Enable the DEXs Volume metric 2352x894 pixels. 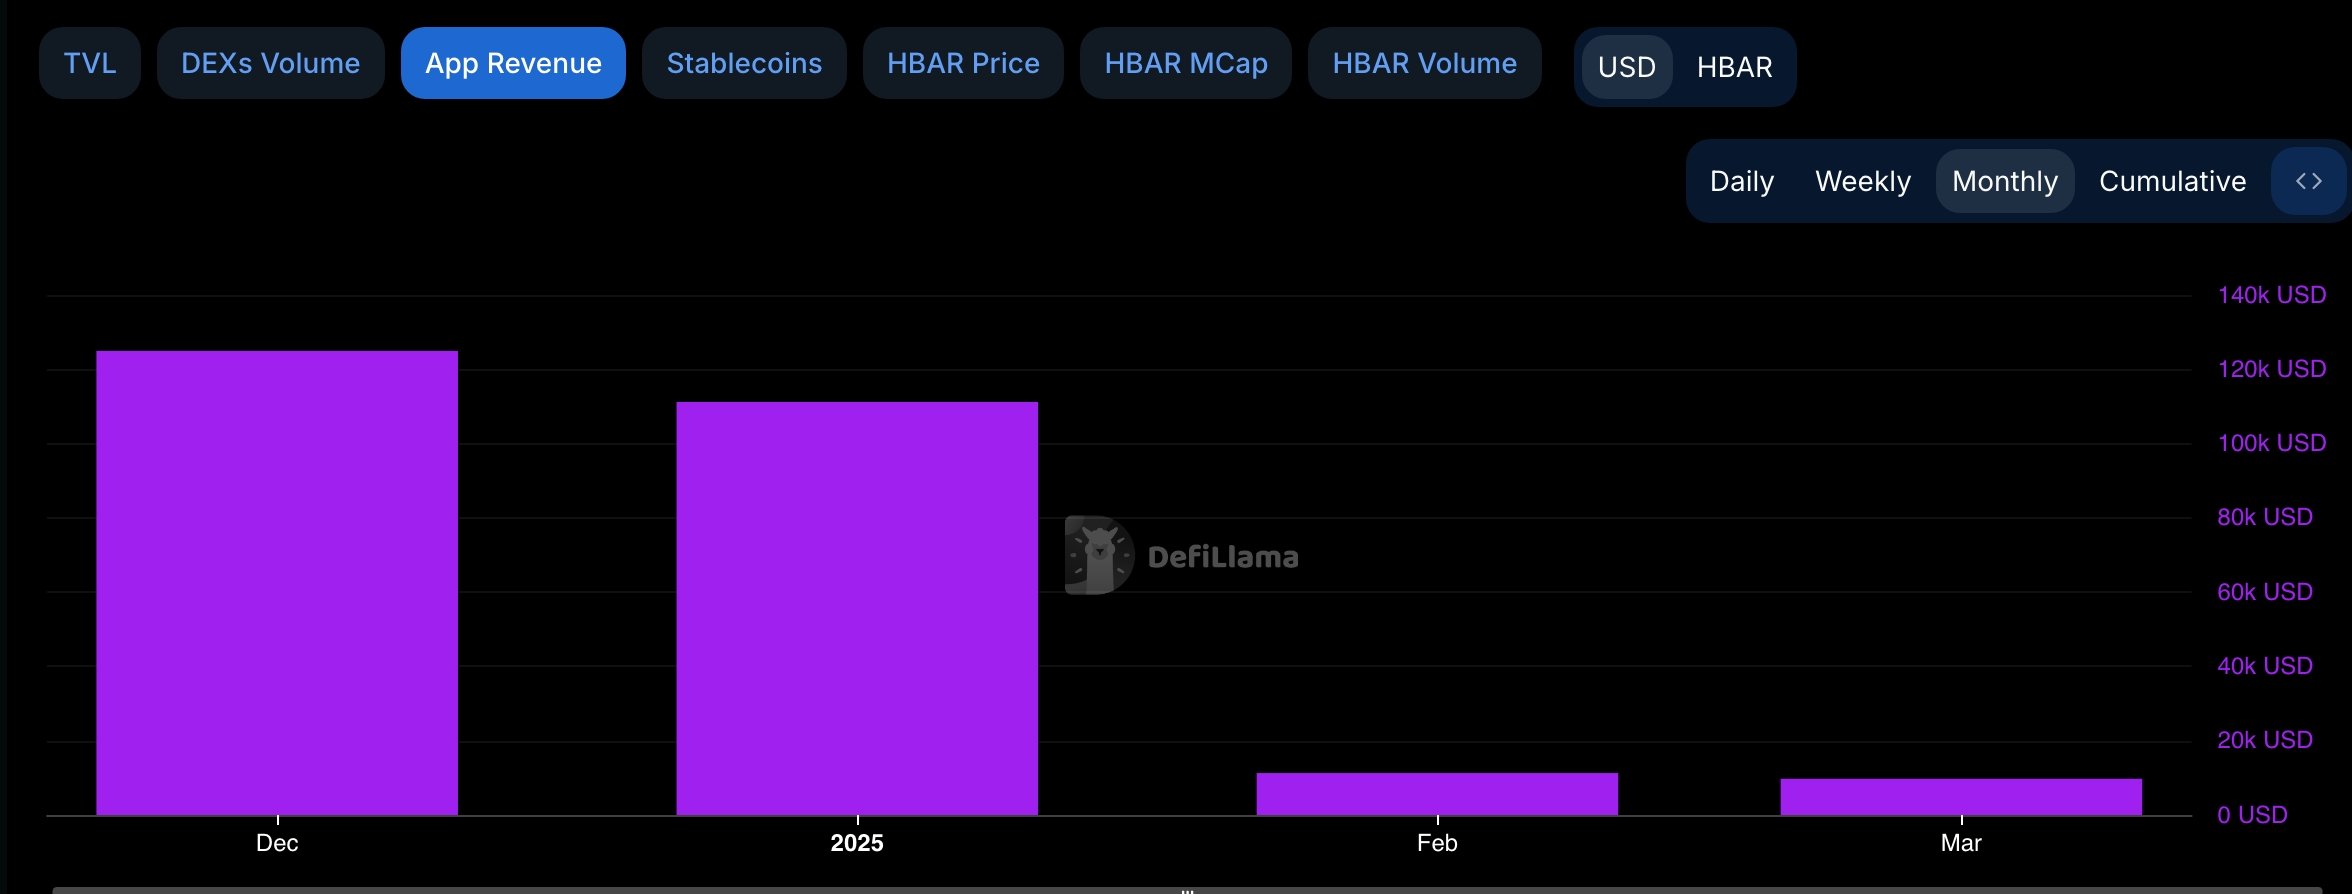tap(270, 63)
